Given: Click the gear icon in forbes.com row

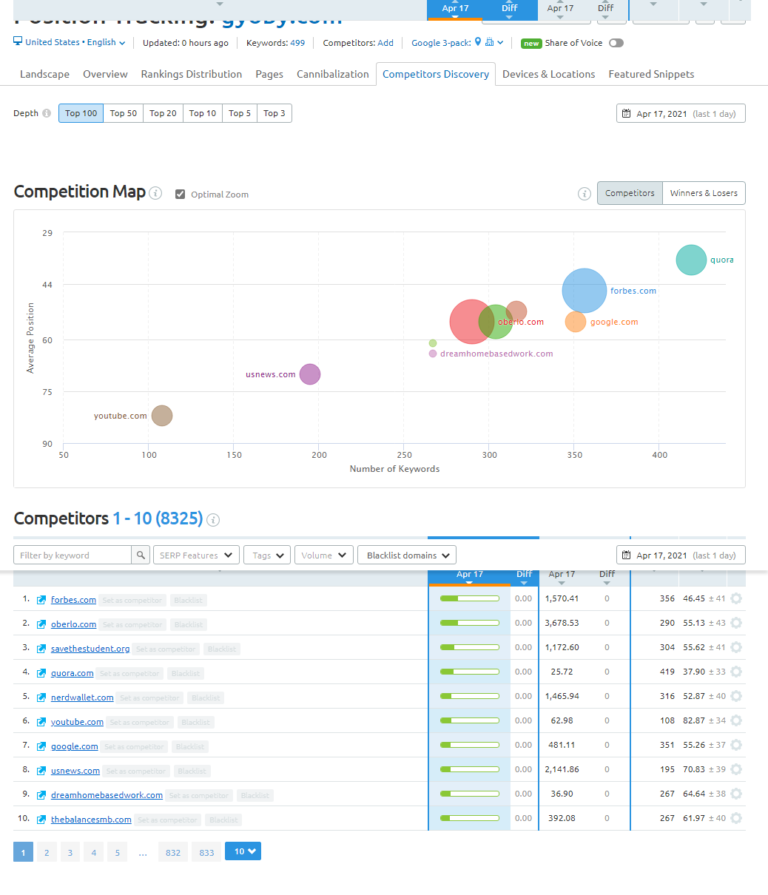Looking at the screenshot, I should pyautogui.click(x=737, y=599).
